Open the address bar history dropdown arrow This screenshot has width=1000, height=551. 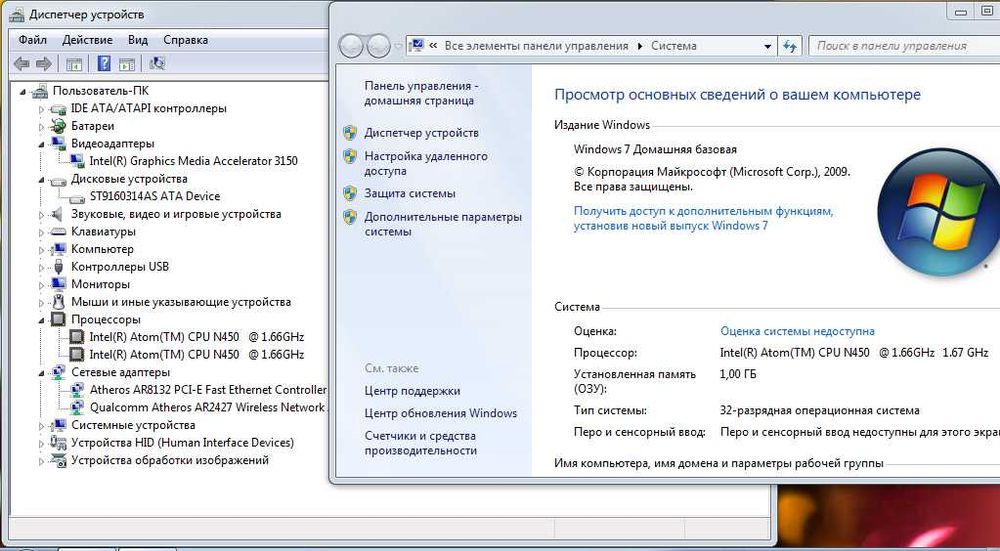point(768,46)
